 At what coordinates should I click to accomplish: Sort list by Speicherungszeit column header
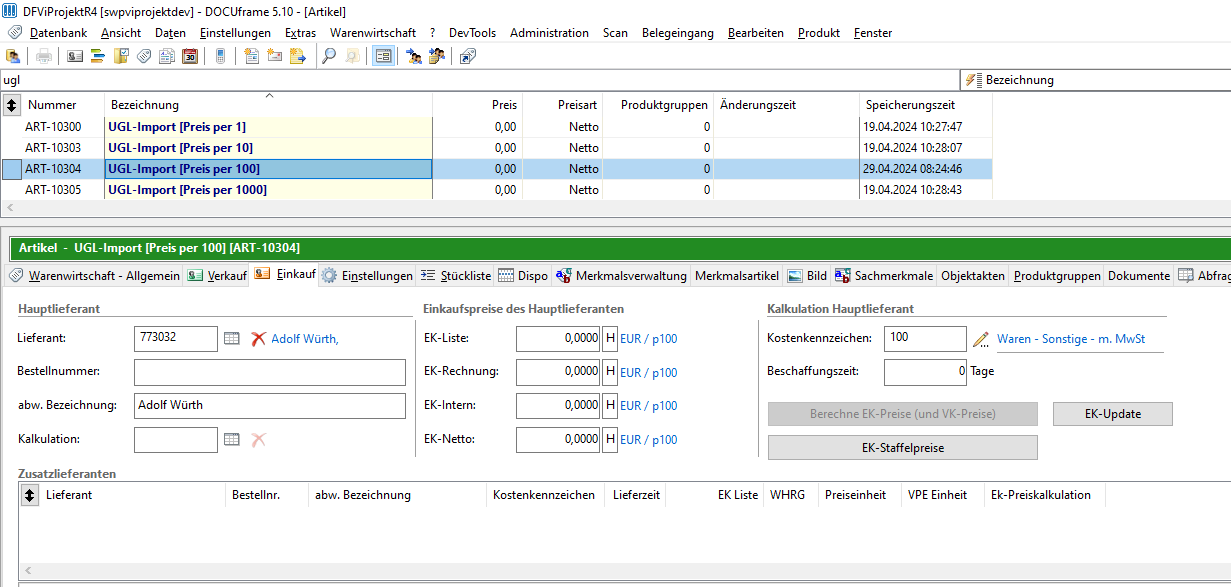click(925, 104)
